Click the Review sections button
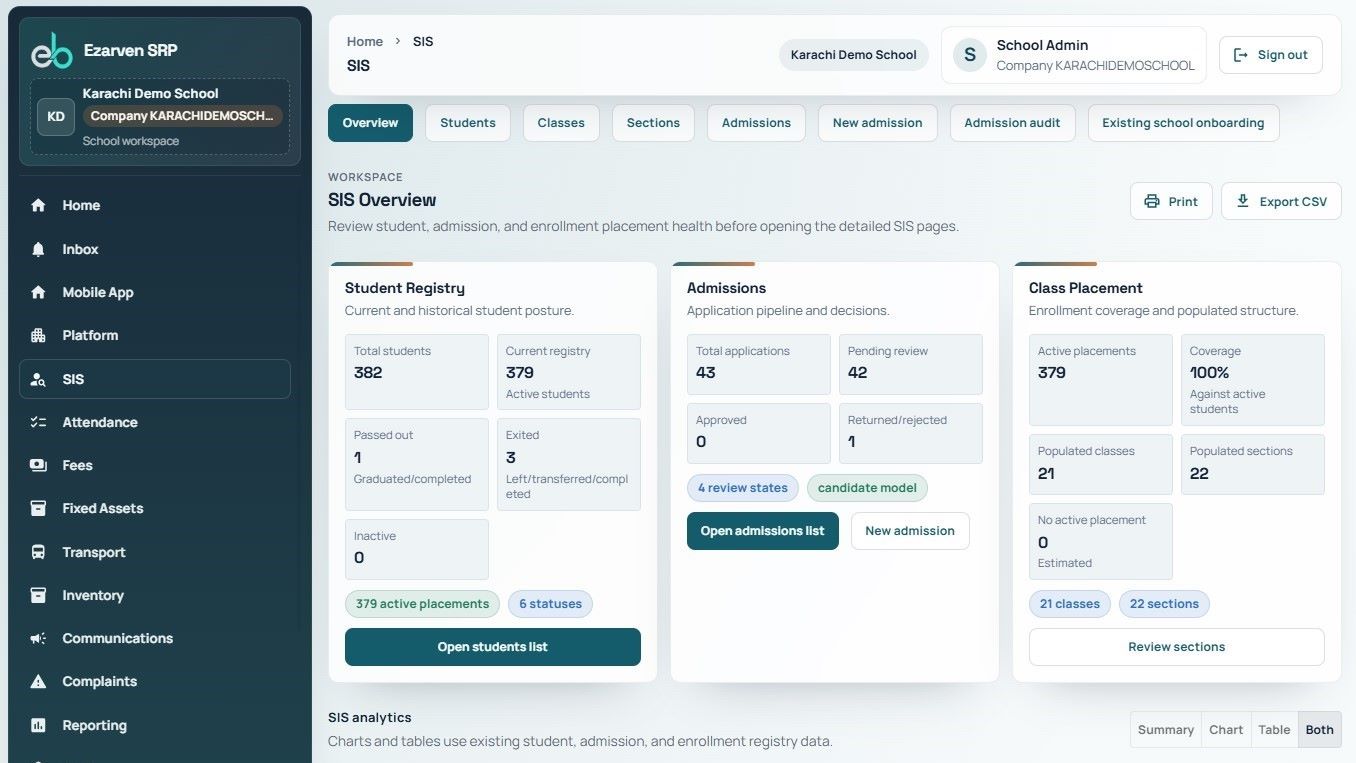Screen dimensions: 1356x763 pyautogui.click(x=1177, y=647)
